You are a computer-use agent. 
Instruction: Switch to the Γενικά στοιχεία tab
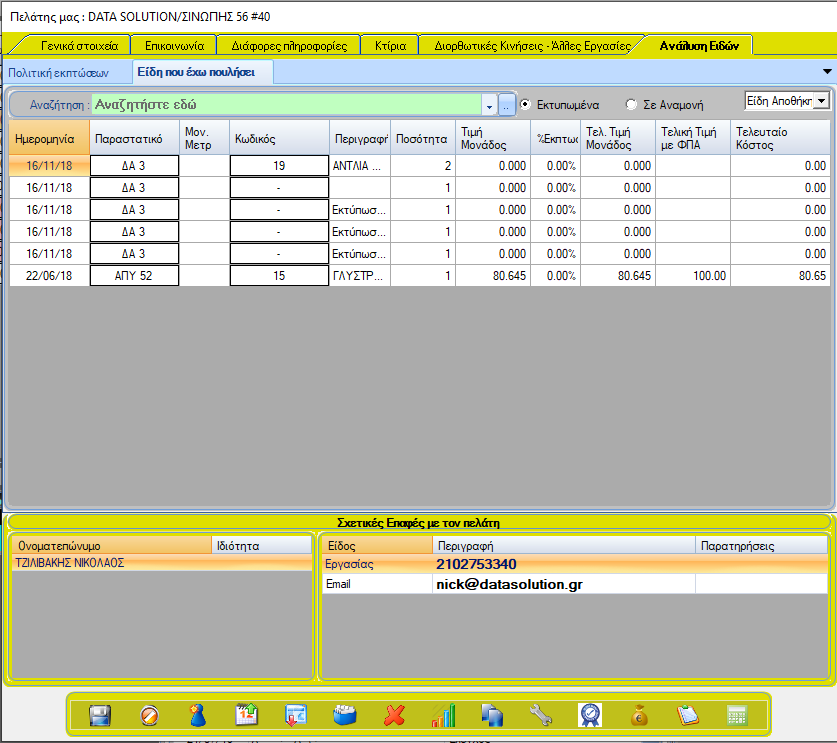click(80, 45)
